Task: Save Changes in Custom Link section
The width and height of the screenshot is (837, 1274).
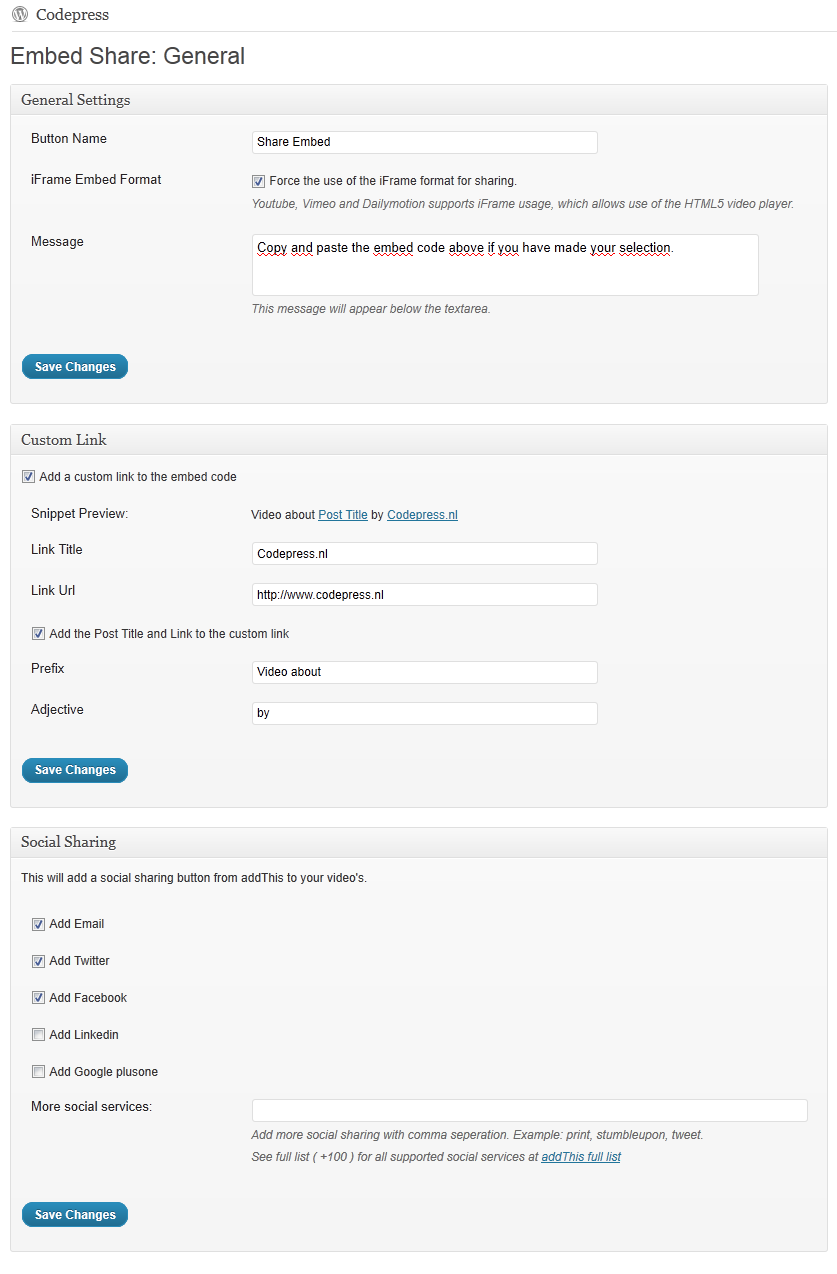Action: 75,770
